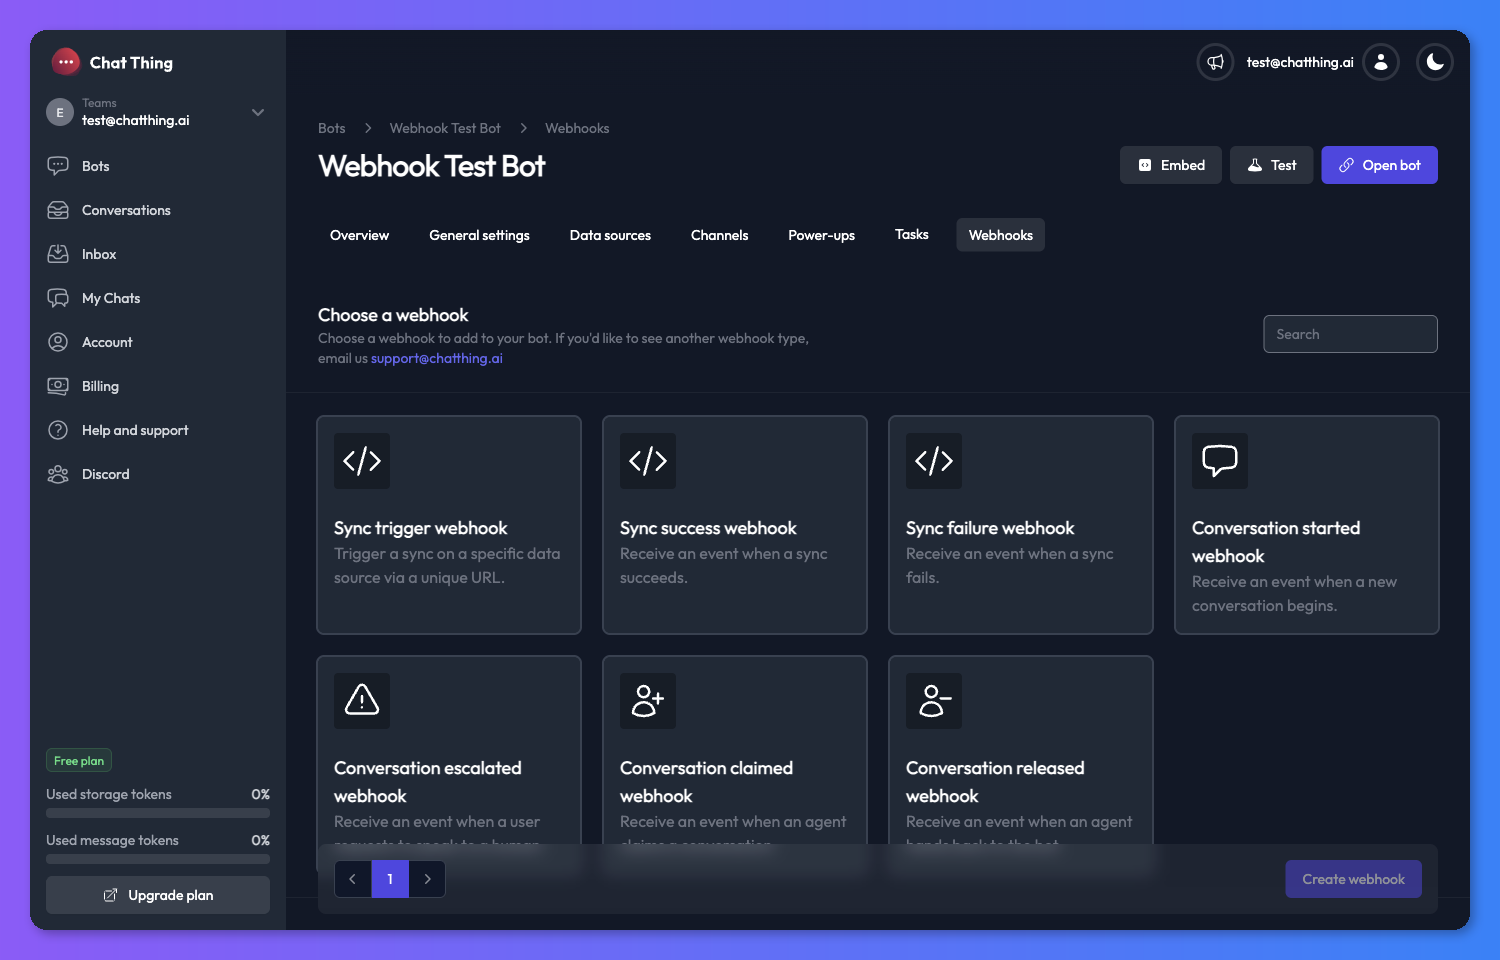Screen dimensions: 1500x960
Task: Click the announcements megaphone icon
Action: pyautogui.click(x=1215, y=62)
